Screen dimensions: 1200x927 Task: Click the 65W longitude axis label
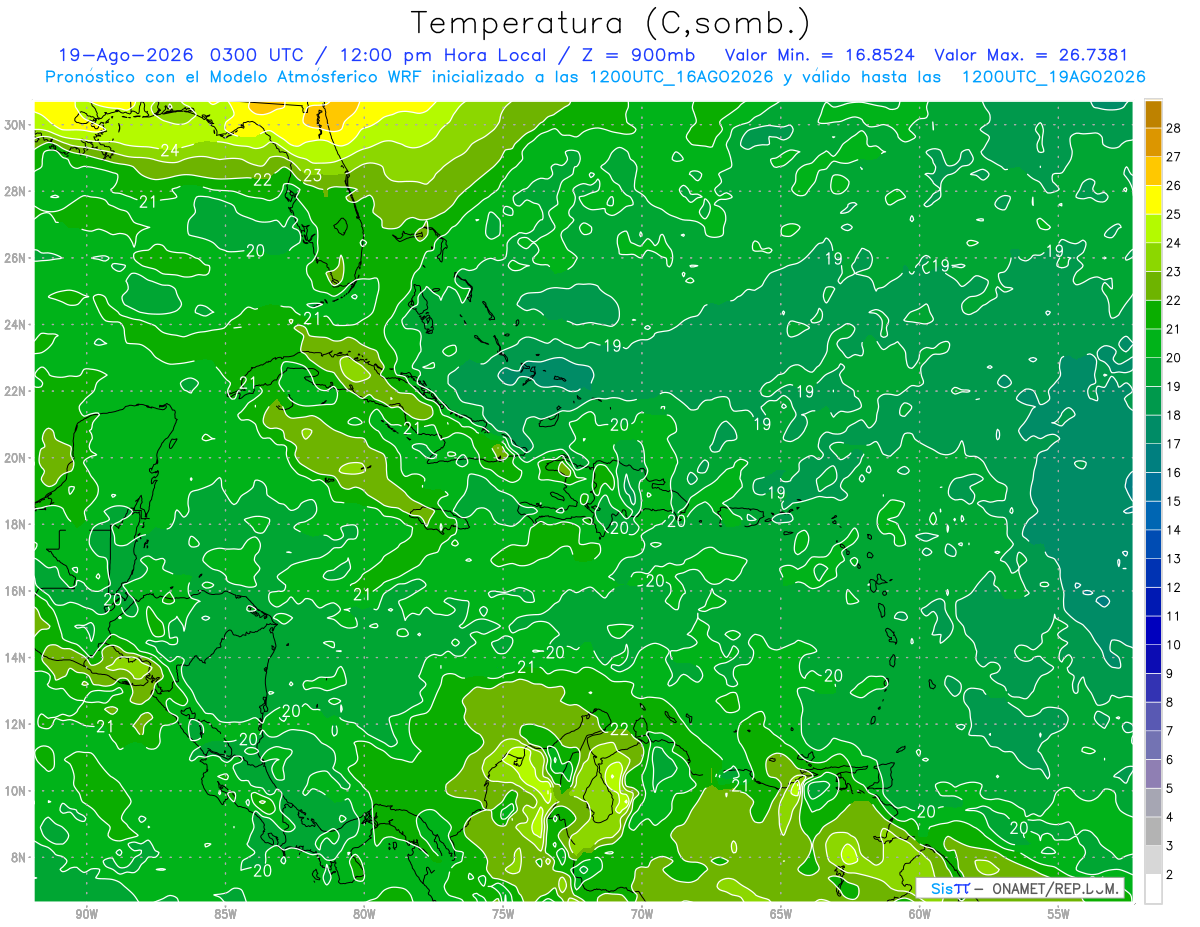(x=781, y=914)
